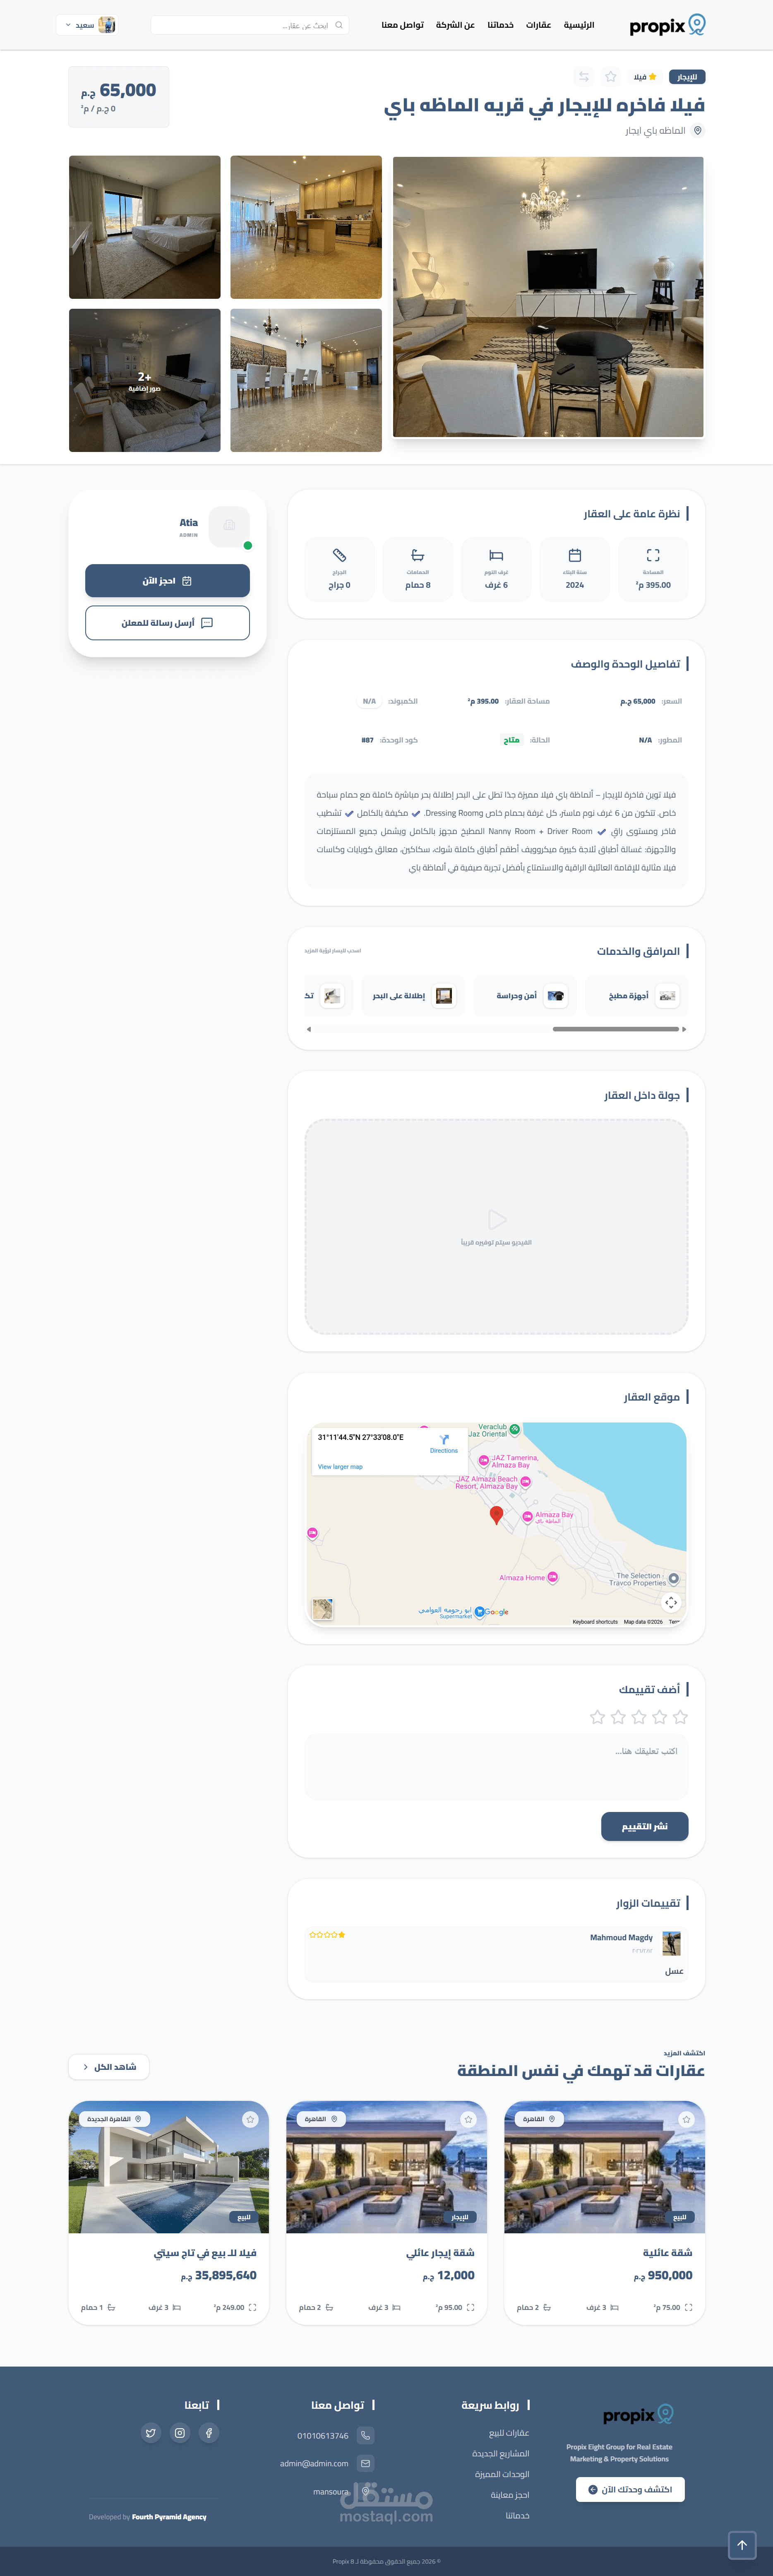The image size is (773, 2576).
Task: Open the عن الشركة nav item
Action: 455,25
